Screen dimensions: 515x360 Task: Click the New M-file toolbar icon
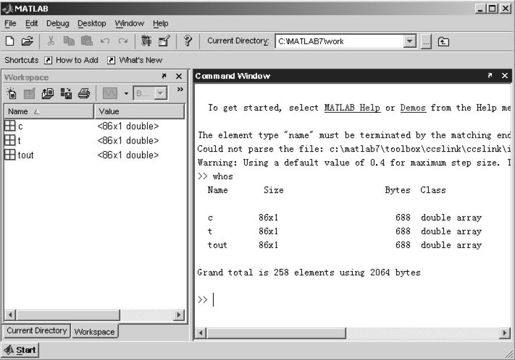pos(10,41)
